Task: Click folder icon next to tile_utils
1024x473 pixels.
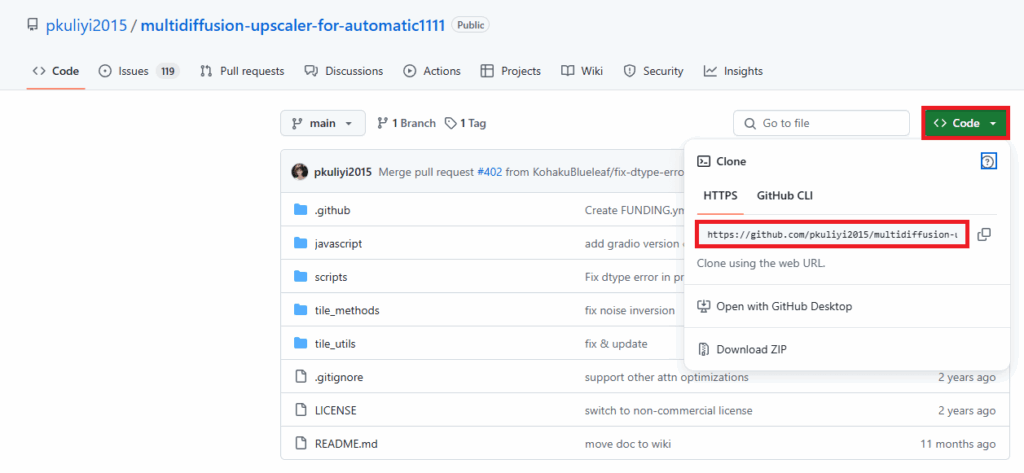Action: pos(300,343)
